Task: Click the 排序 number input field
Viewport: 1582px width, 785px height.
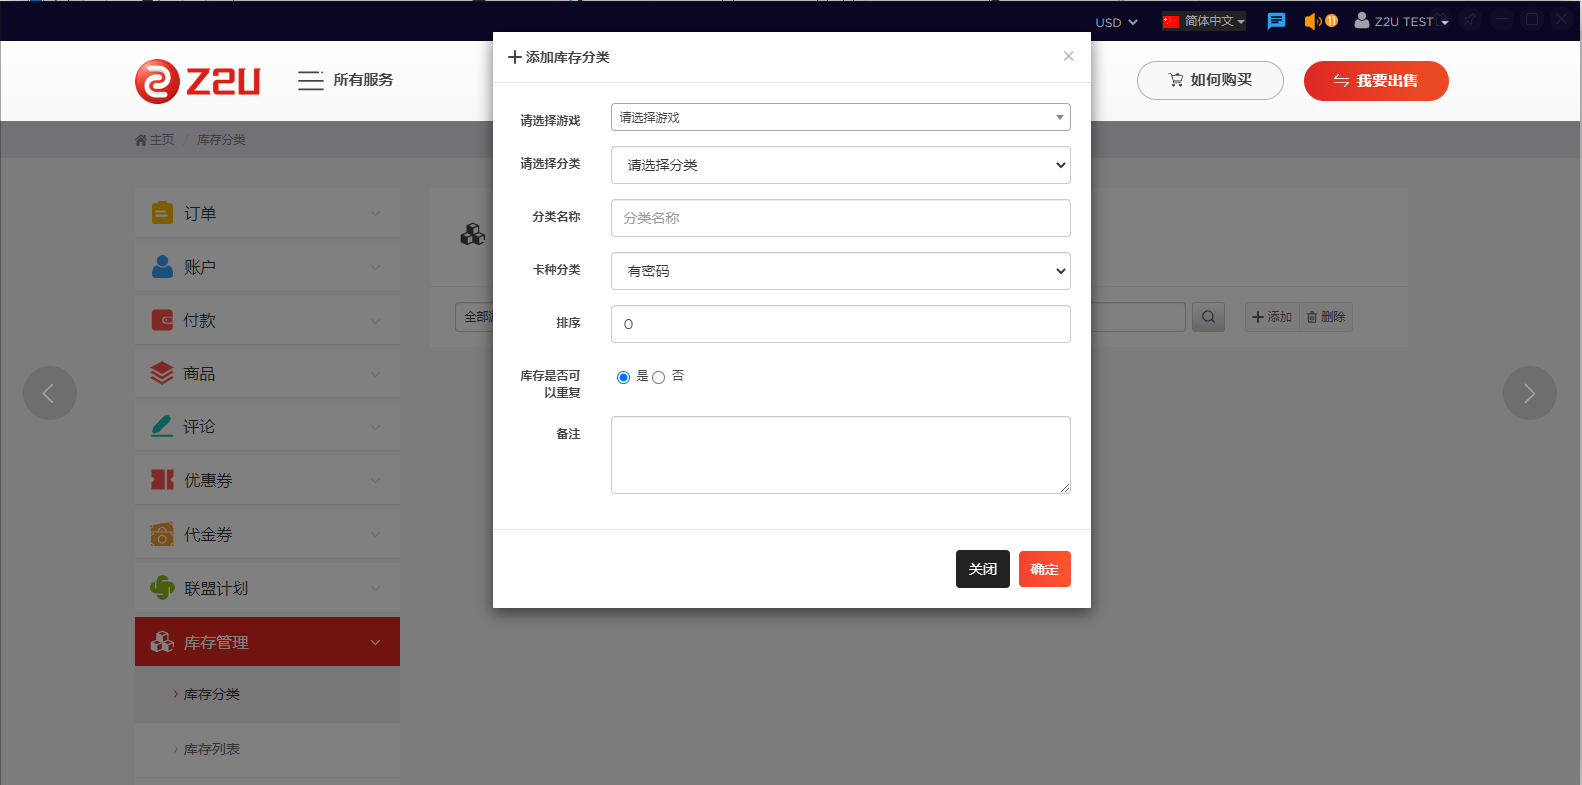Action: point(840,324)
